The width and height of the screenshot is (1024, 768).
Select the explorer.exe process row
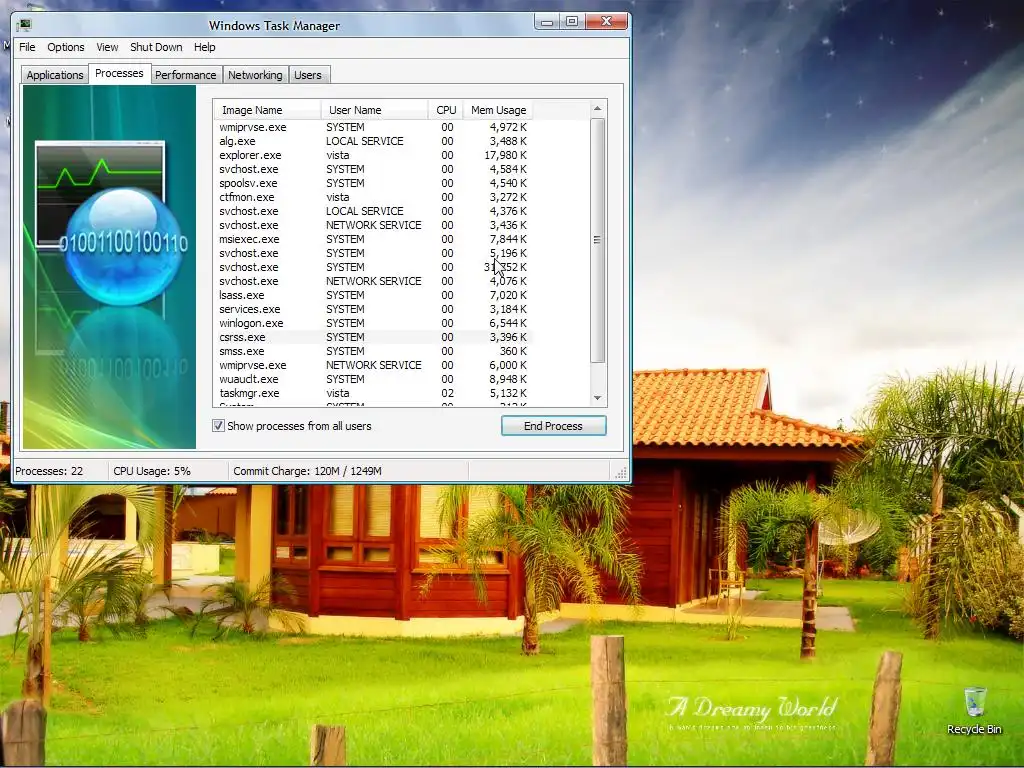tap(373, 155)
